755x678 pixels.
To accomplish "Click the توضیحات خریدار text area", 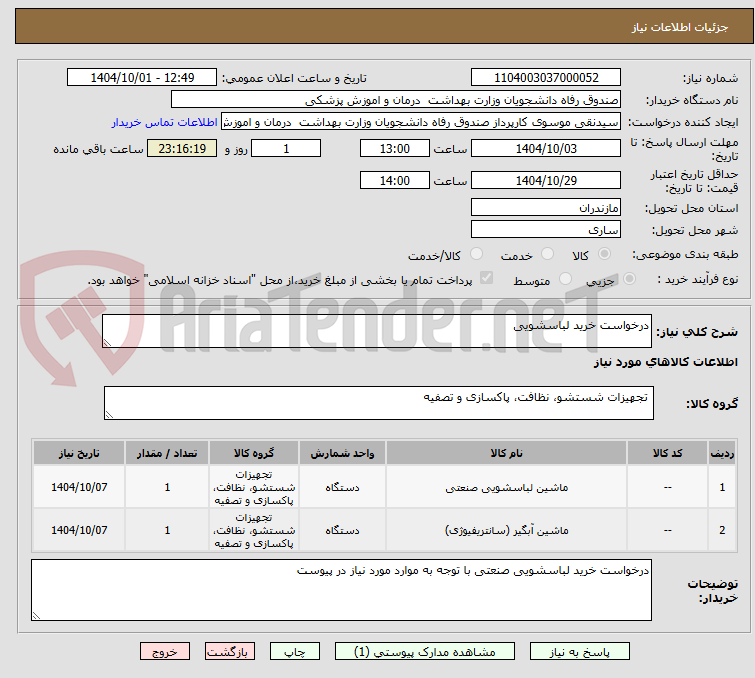I will click(341, 590).
